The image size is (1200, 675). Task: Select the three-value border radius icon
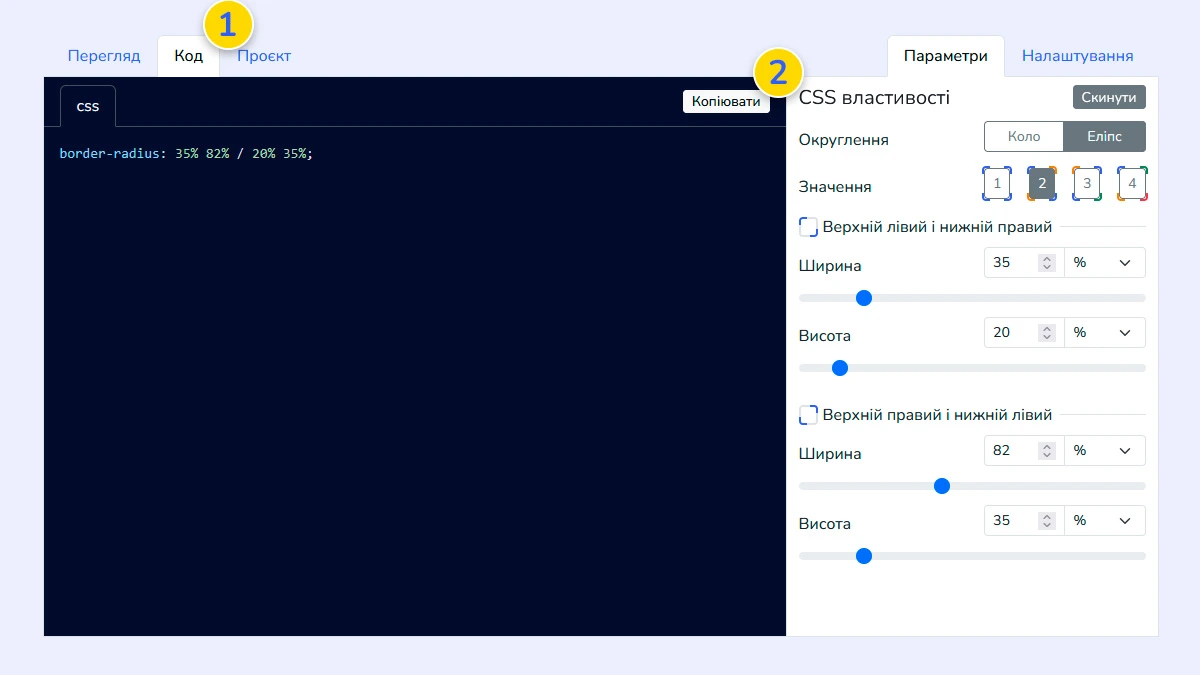coord(1086,183)
